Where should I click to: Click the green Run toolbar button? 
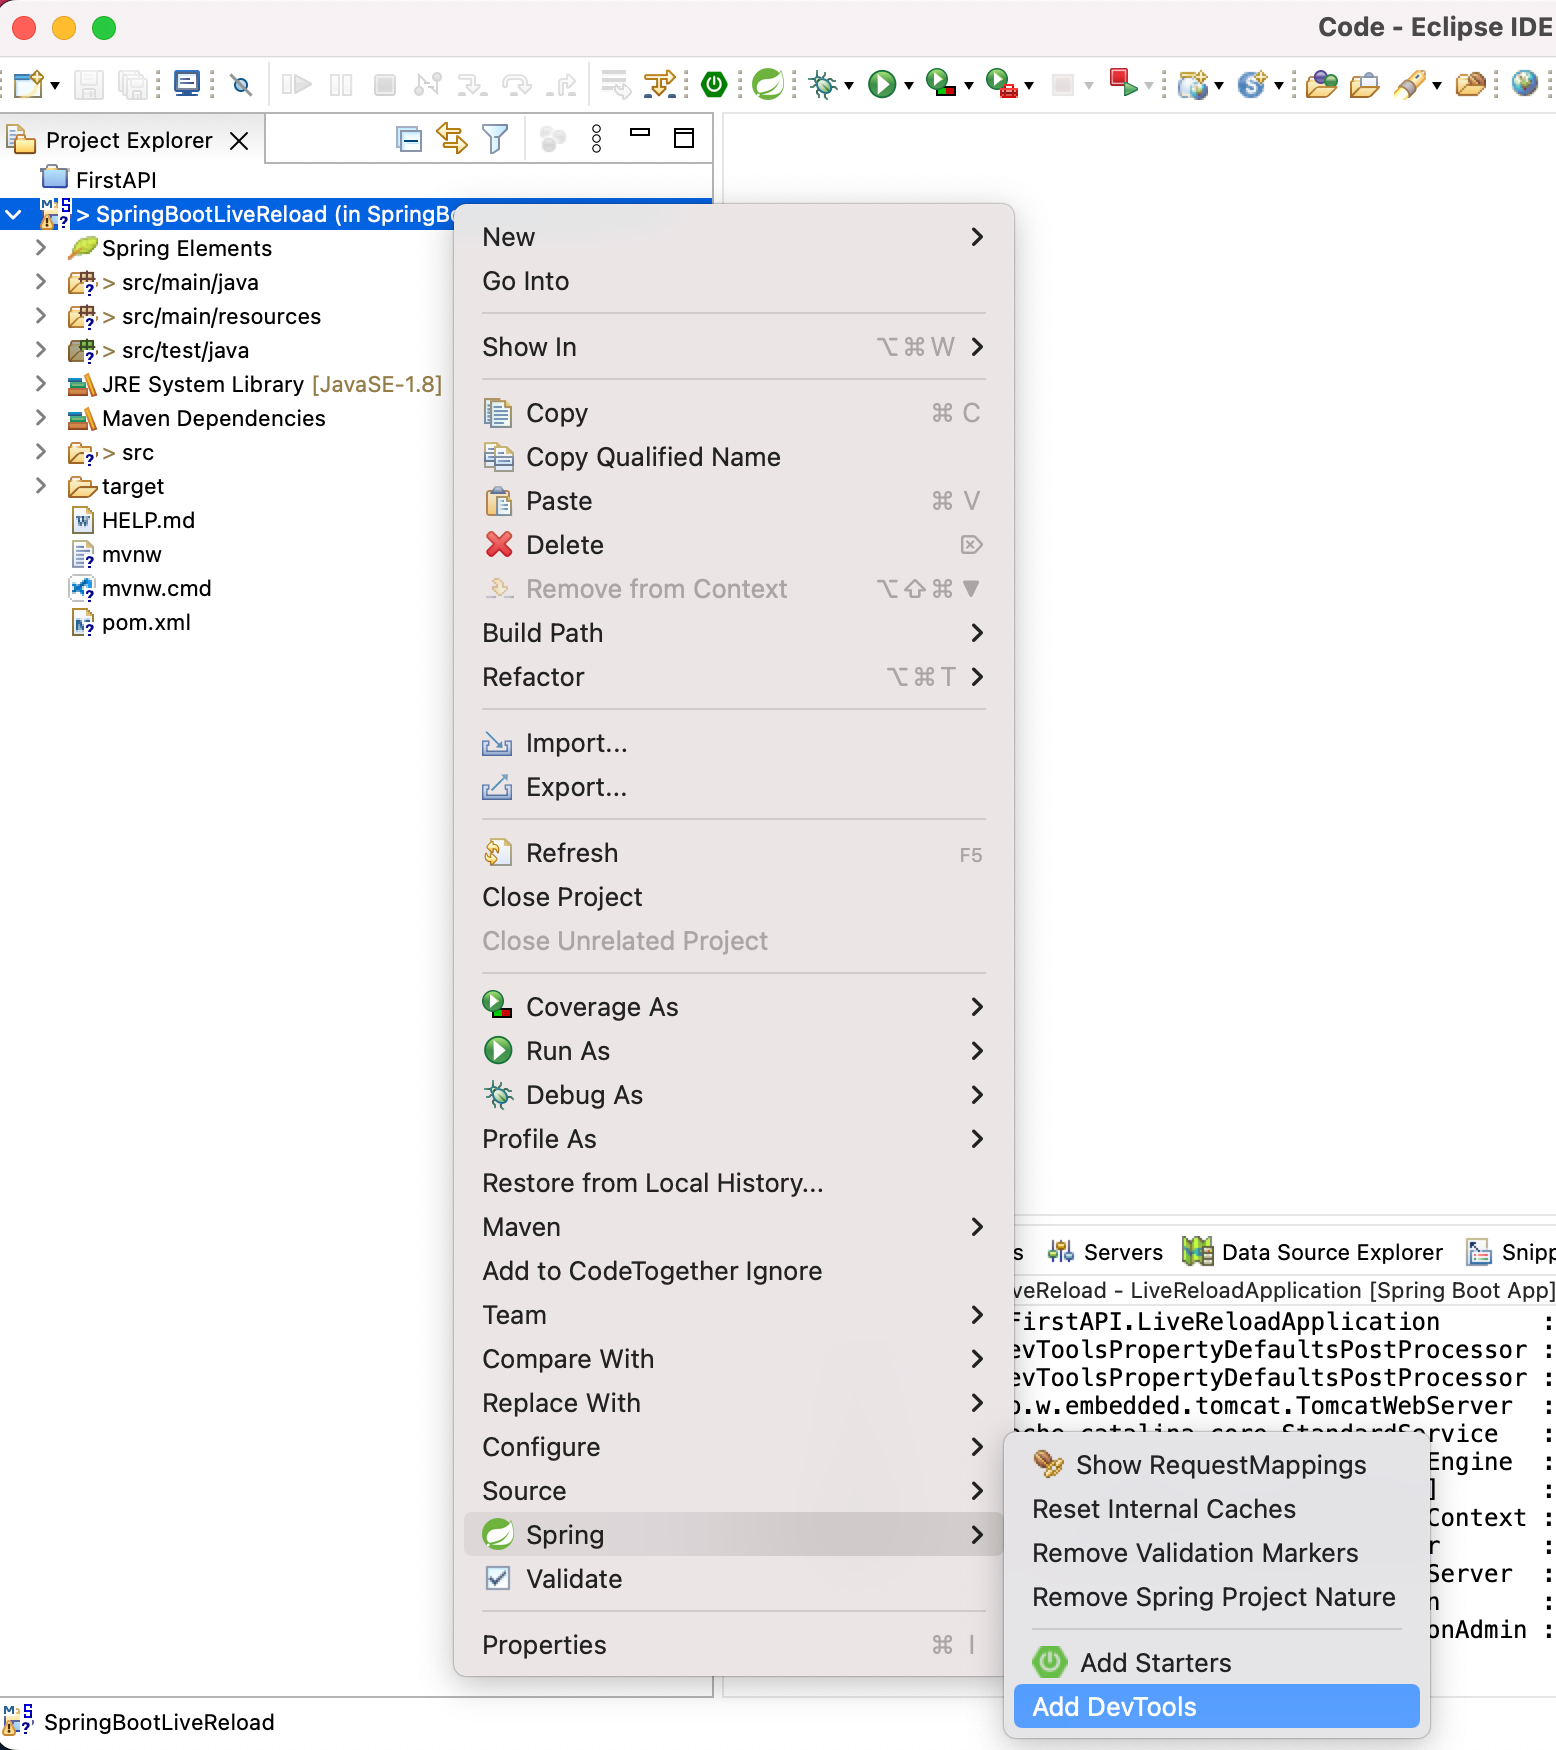coord(881,84)
